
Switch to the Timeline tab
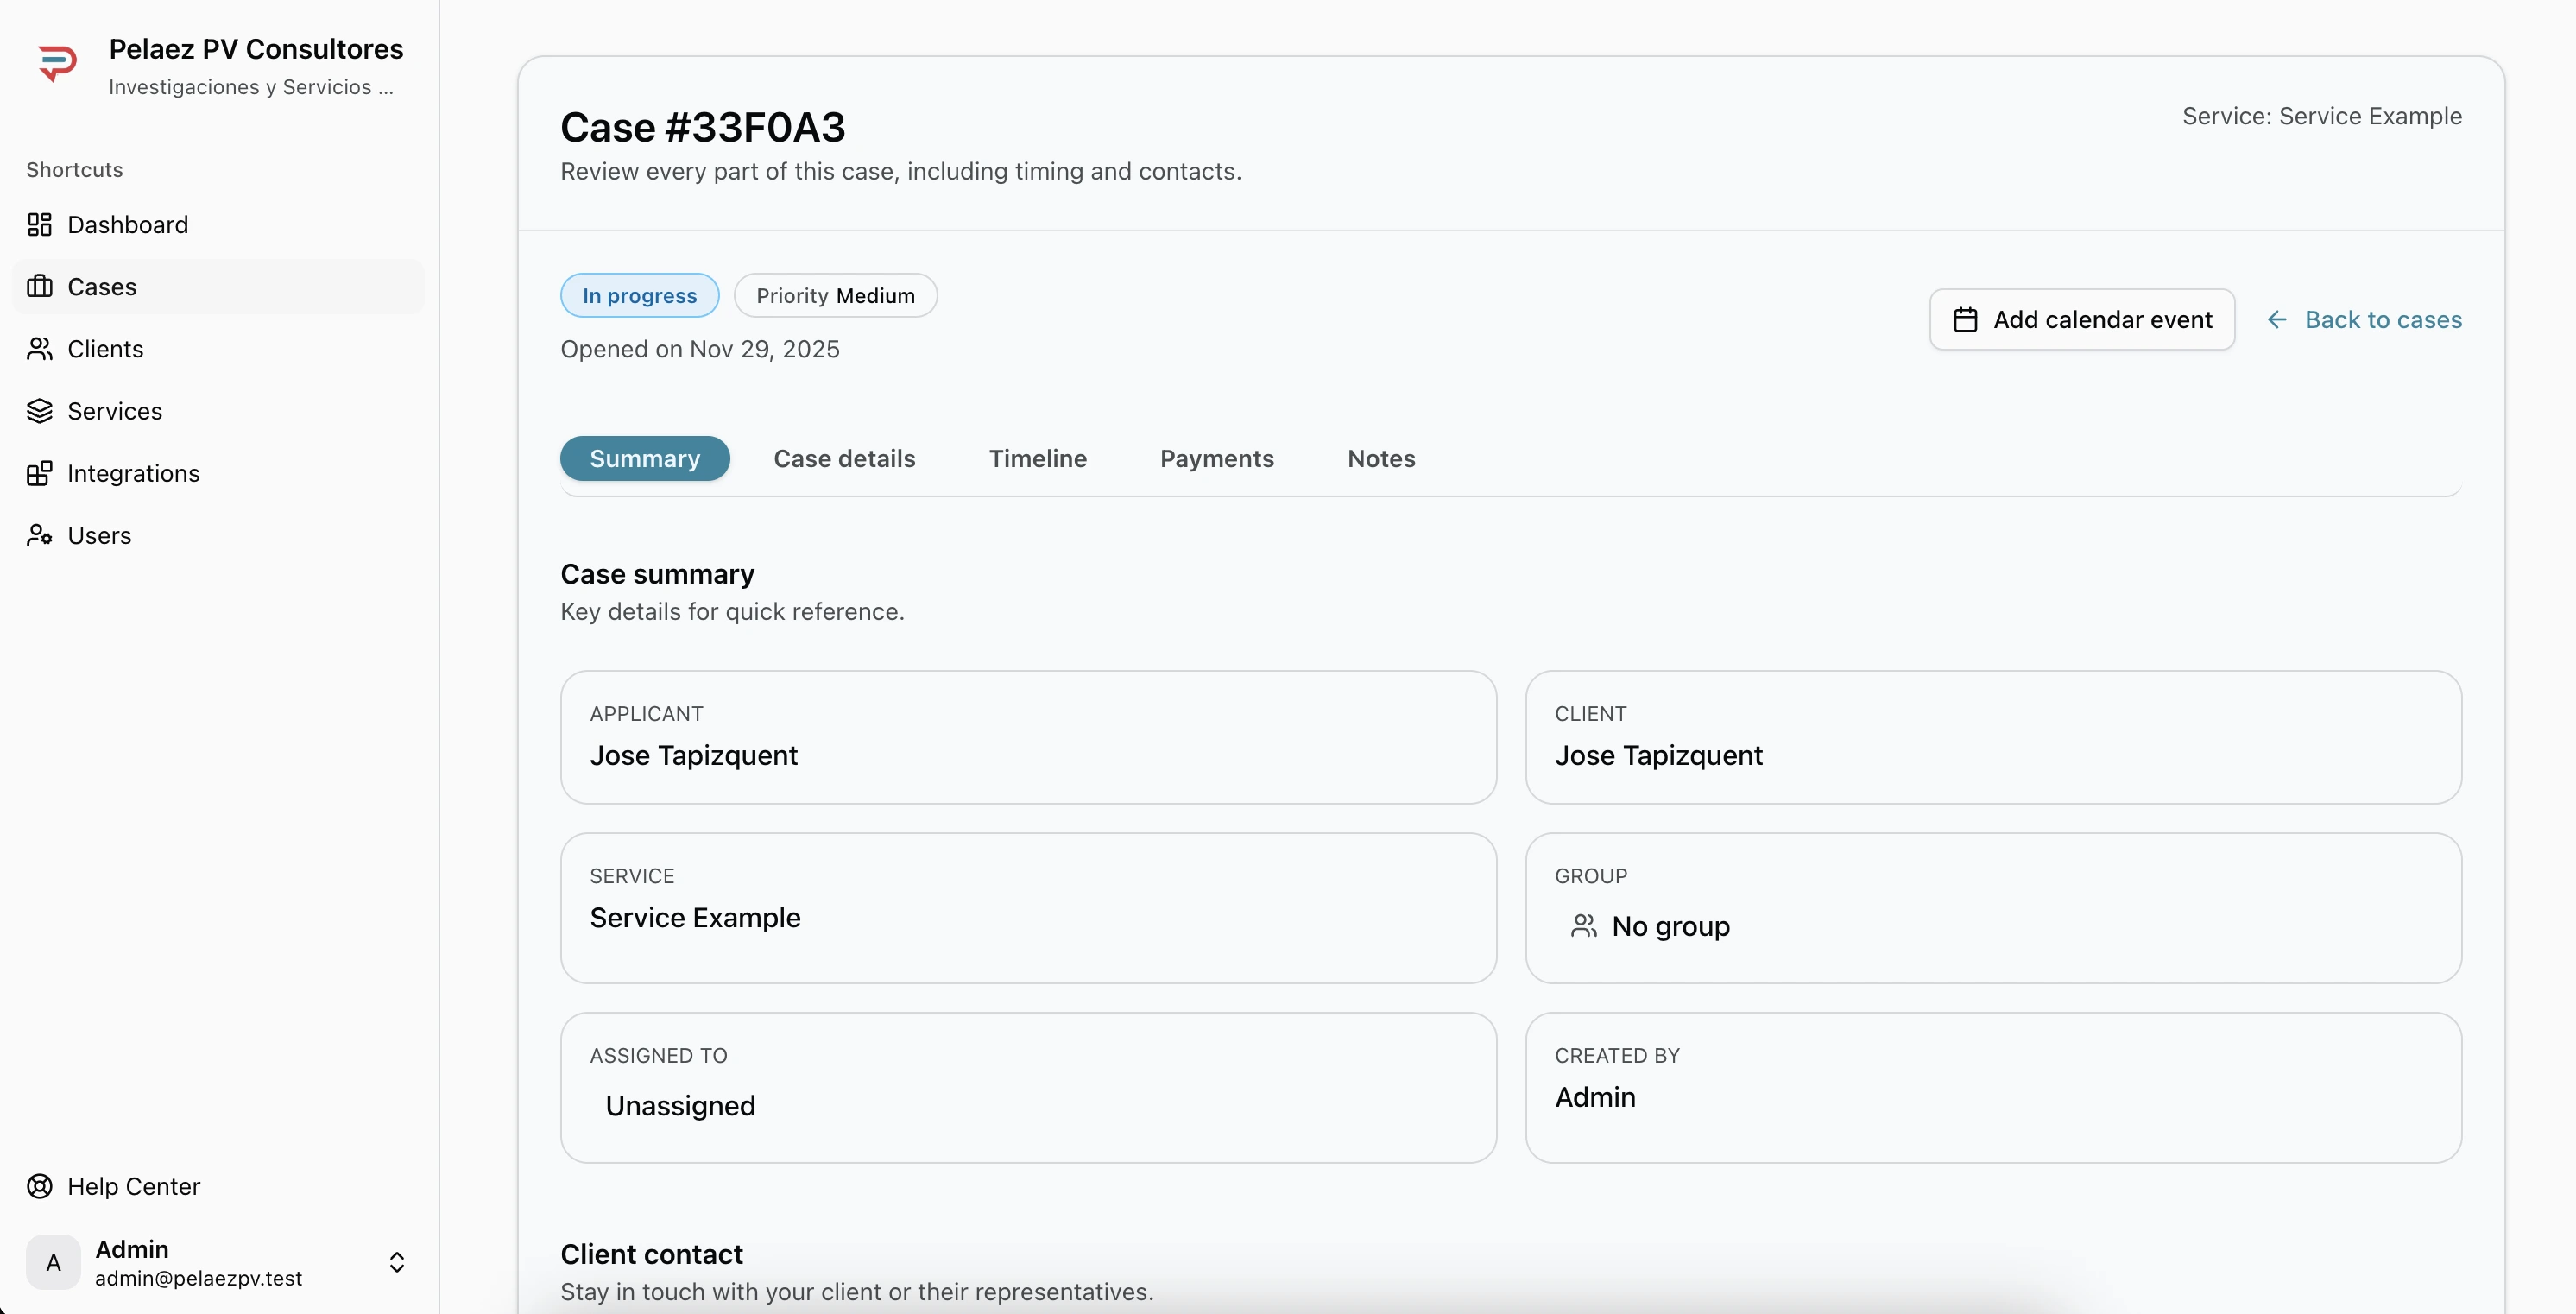tap(1038, 458)
